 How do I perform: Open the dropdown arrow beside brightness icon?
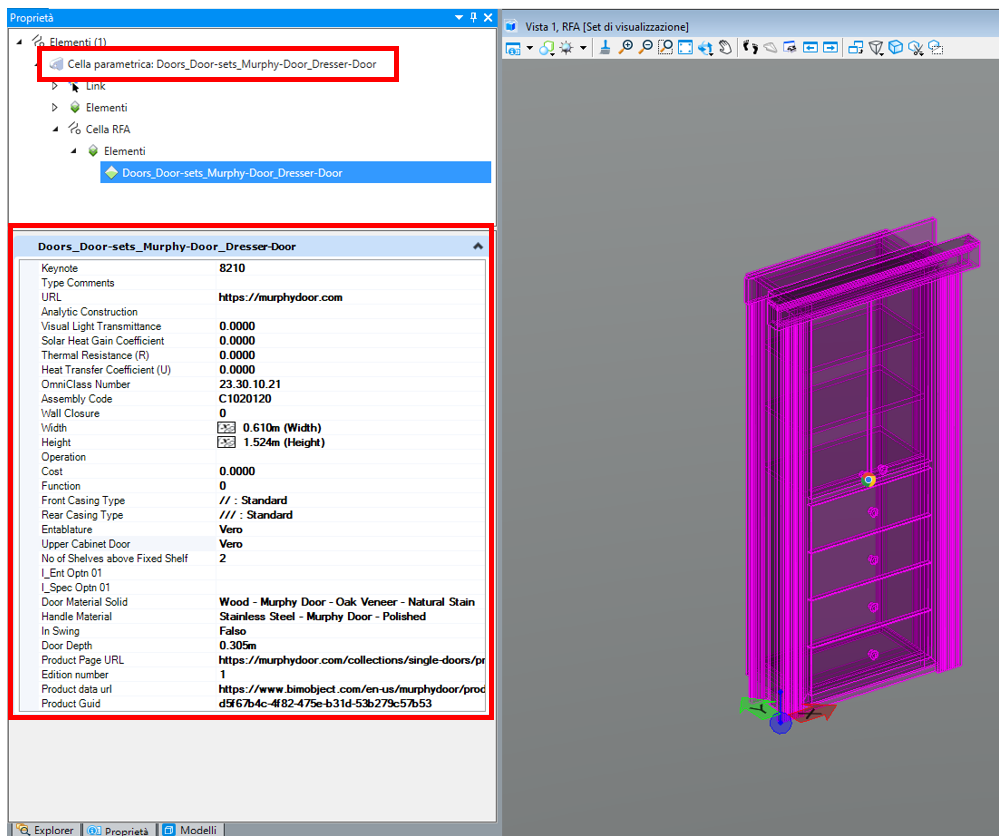pyautogui.click(x=583, y=48)
